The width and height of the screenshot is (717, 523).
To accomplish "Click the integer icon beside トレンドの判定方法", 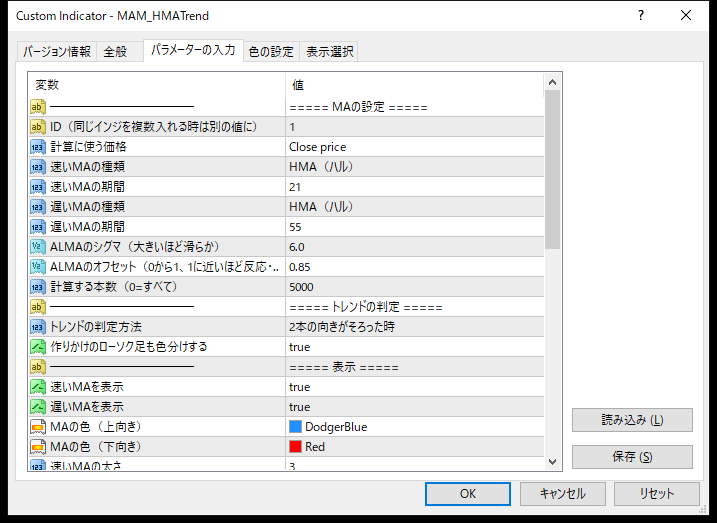I will [x=38, y=327].
